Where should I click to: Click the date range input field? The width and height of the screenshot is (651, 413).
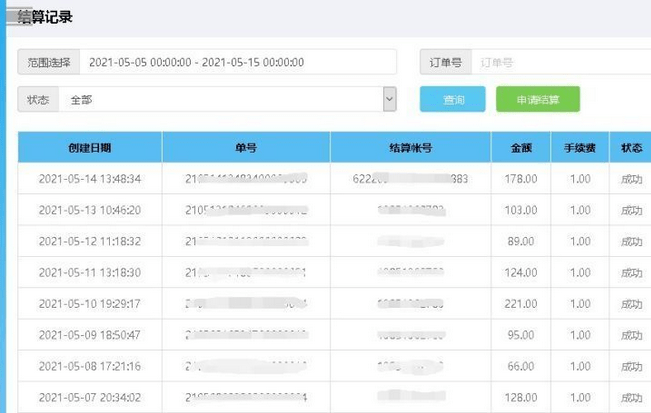tap(237, 62)
